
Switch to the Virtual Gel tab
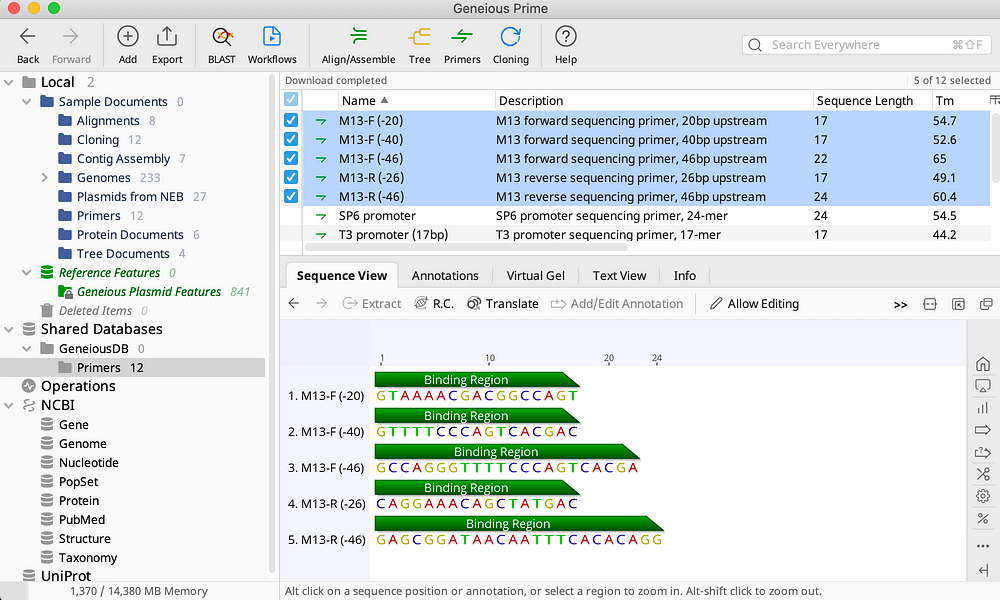click(x=535, y=276)
